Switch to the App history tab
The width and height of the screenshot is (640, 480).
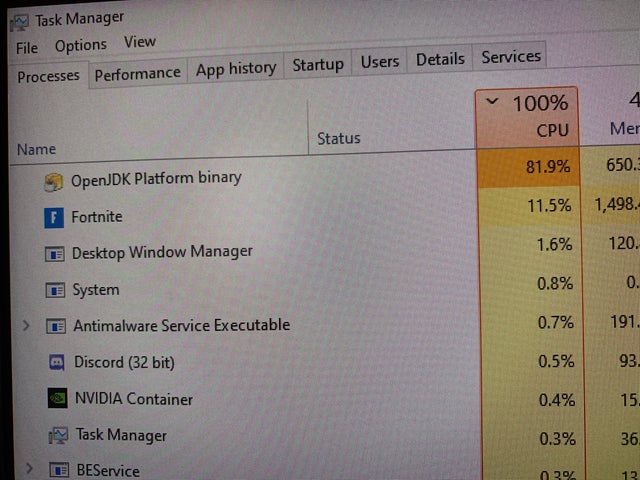236,69
